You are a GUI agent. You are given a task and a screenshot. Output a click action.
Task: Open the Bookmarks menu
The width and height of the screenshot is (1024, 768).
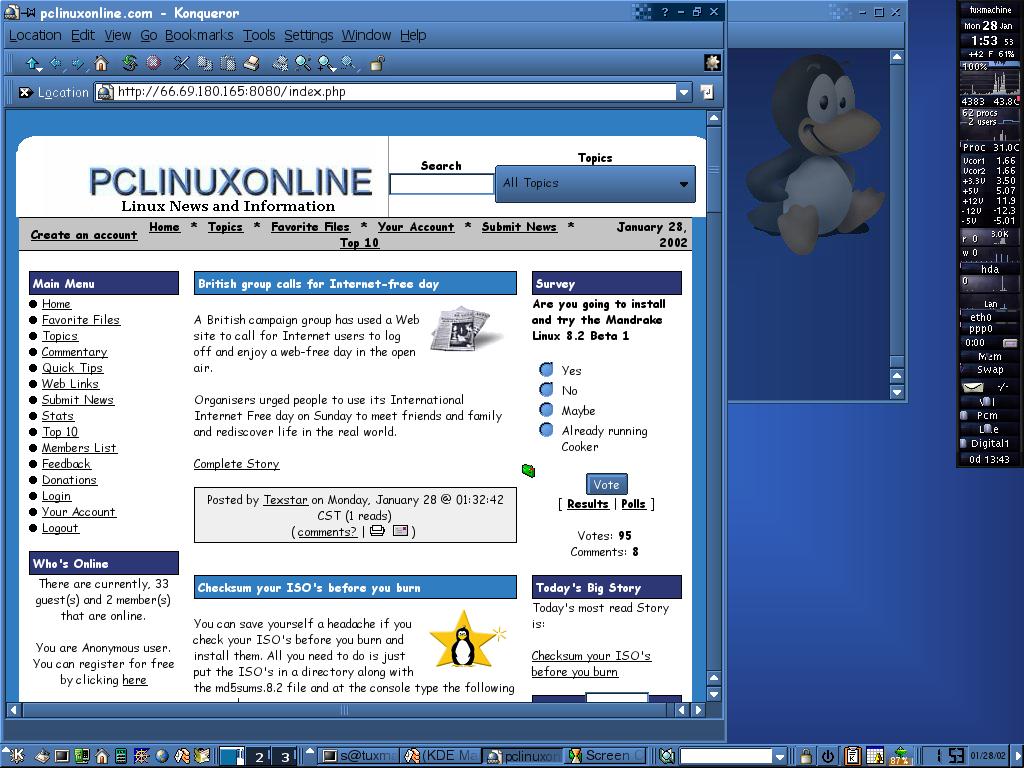[199, 35]
